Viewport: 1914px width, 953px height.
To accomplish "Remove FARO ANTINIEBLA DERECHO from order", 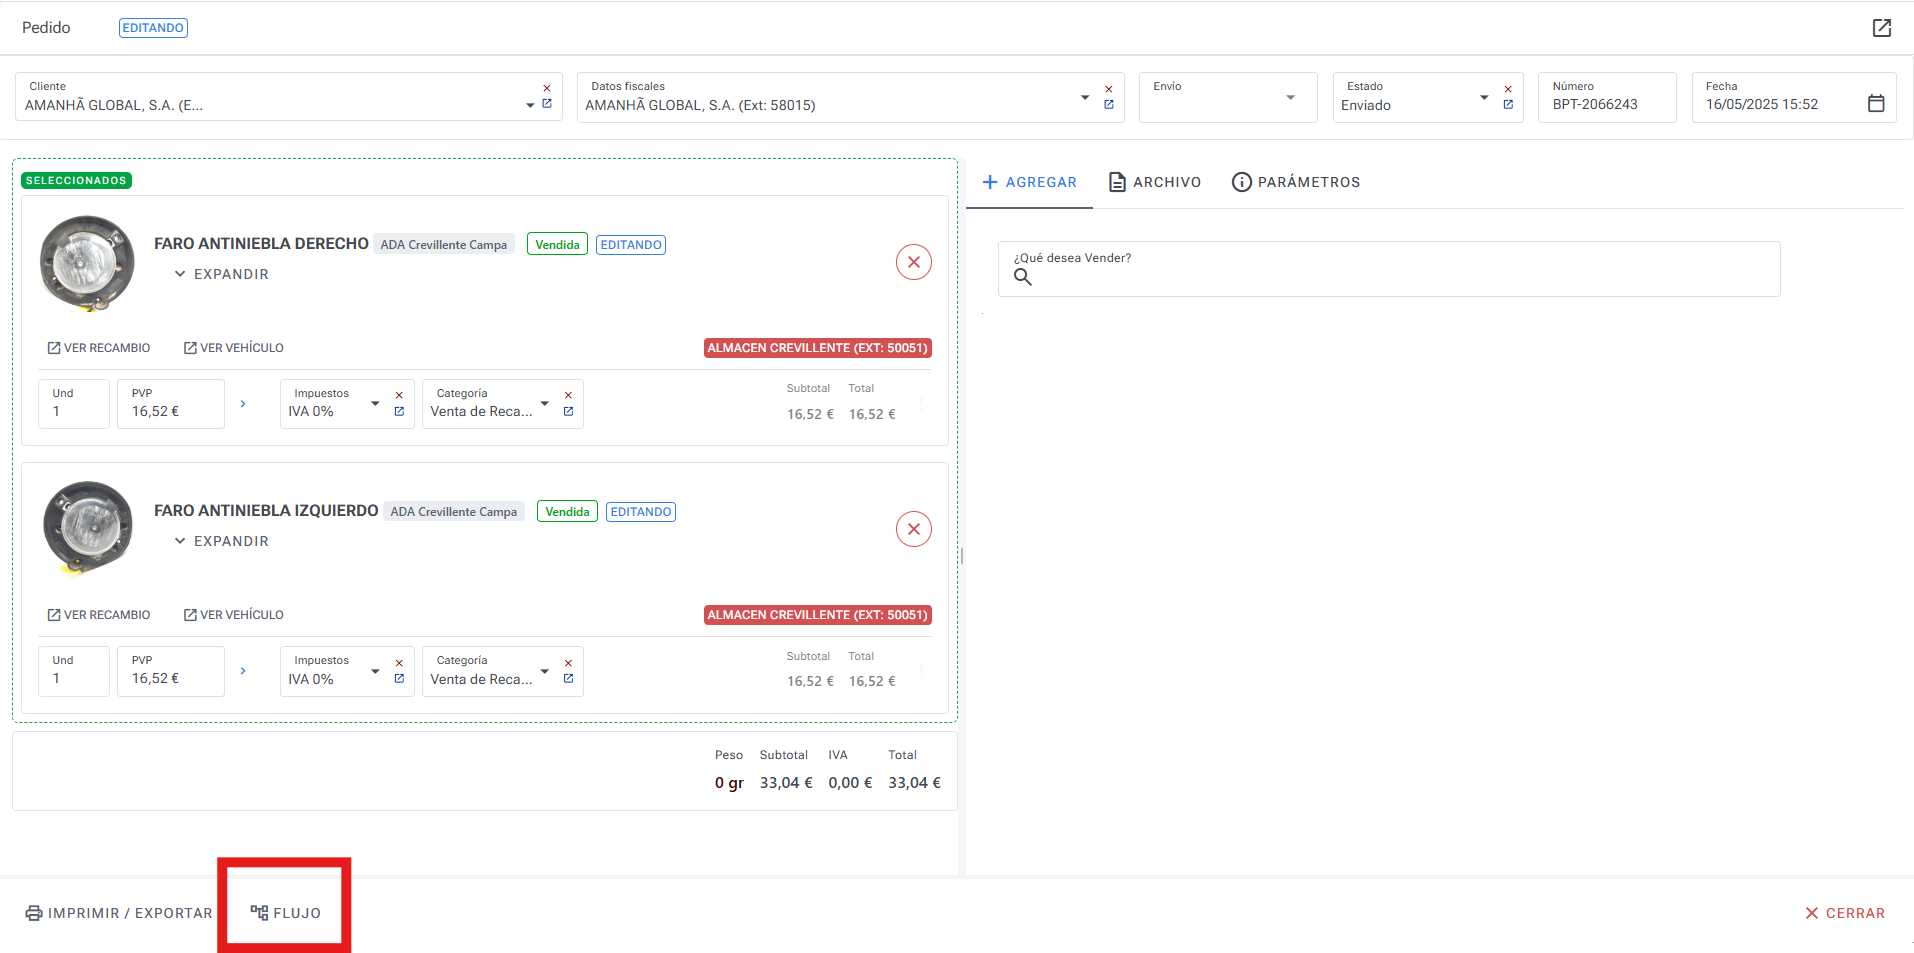I will (913, 262).
